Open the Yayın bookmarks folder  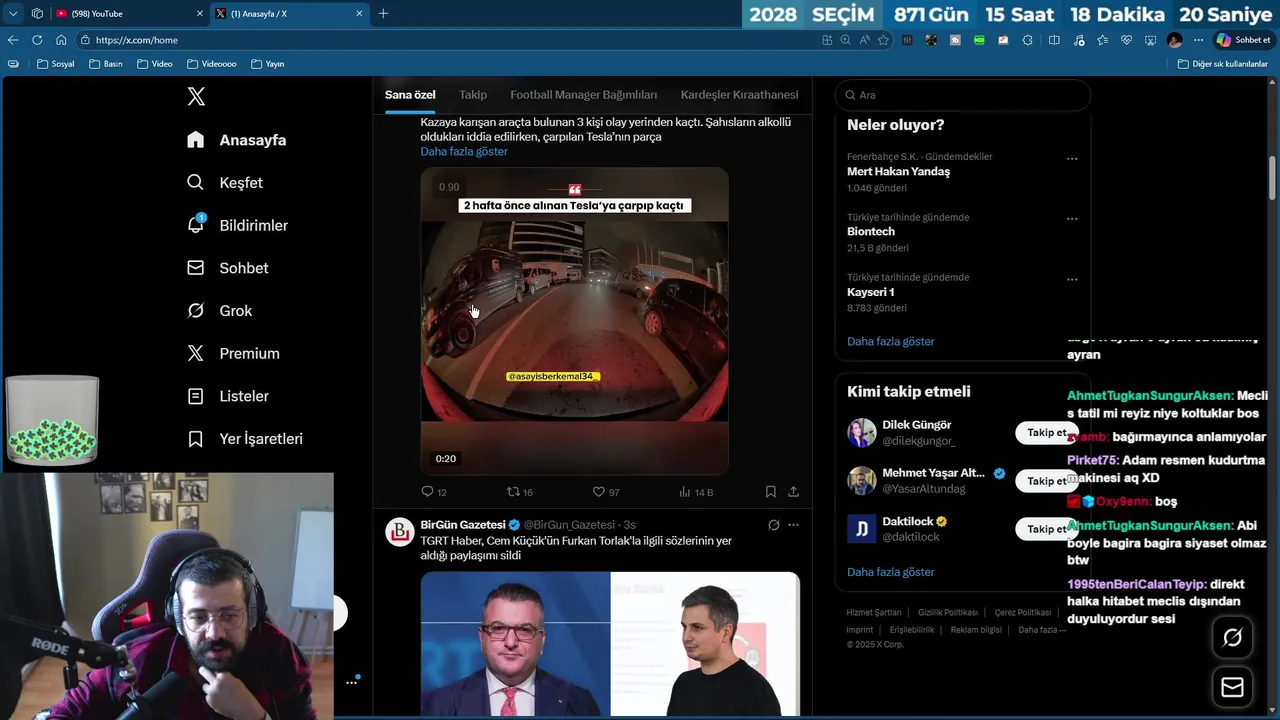click(x=267, y=64)
